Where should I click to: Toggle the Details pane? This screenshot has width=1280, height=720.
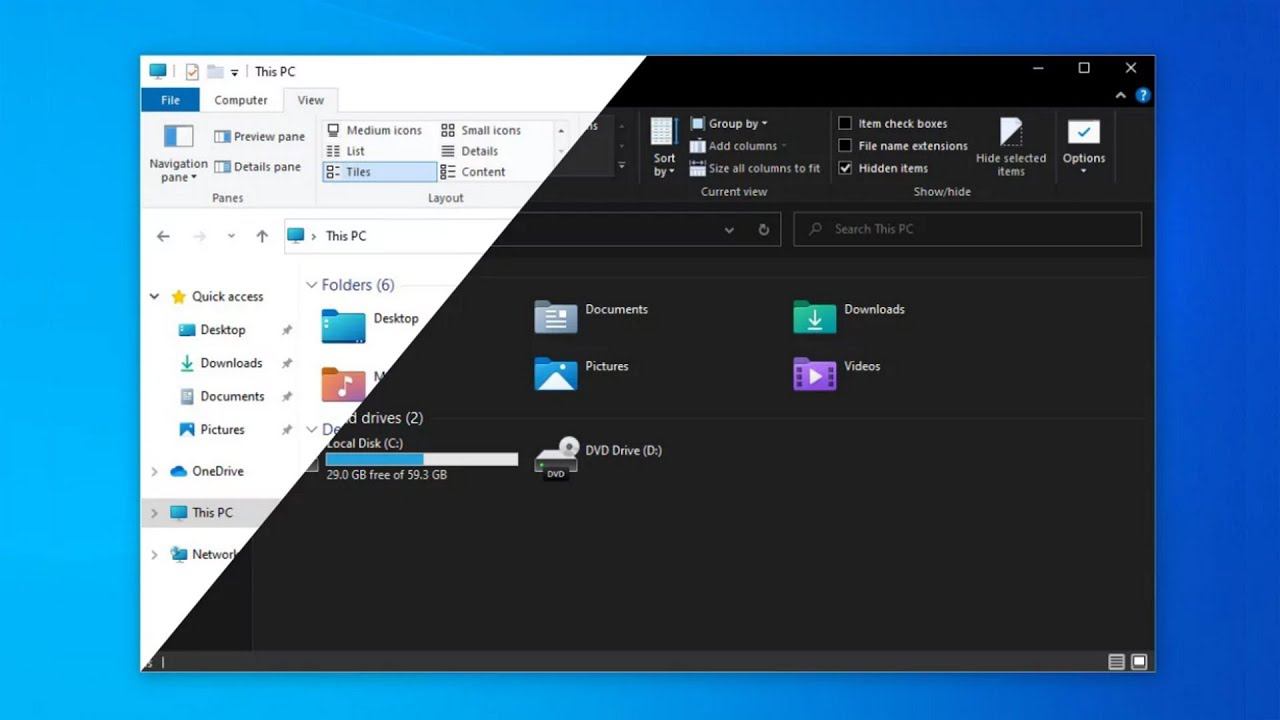[258, 167]
